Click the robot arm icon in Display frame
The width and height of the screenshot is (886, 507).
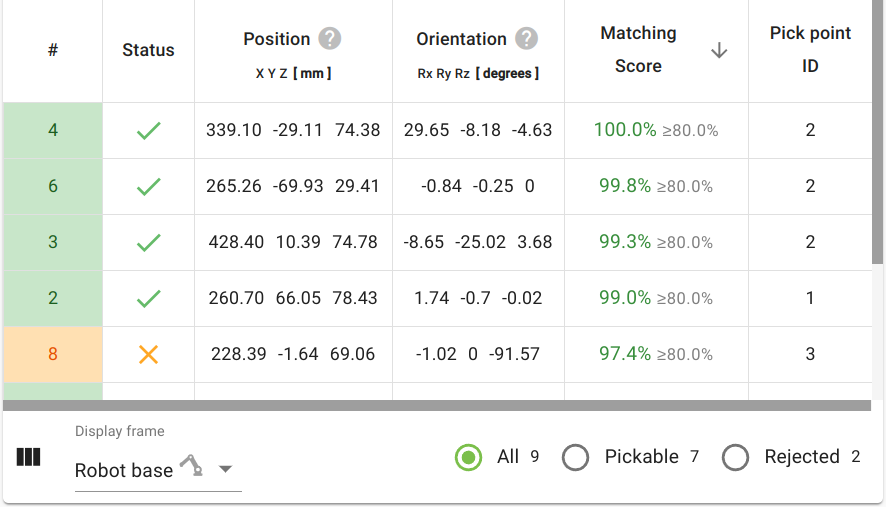point(191,467)
